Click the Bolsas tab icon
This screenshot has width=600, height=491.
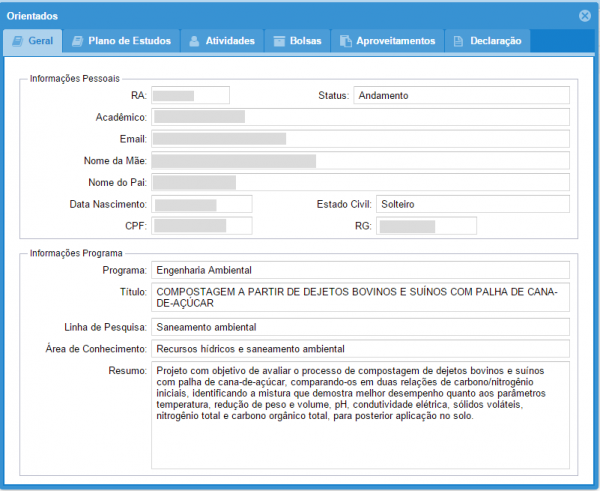tap(277, 41)
